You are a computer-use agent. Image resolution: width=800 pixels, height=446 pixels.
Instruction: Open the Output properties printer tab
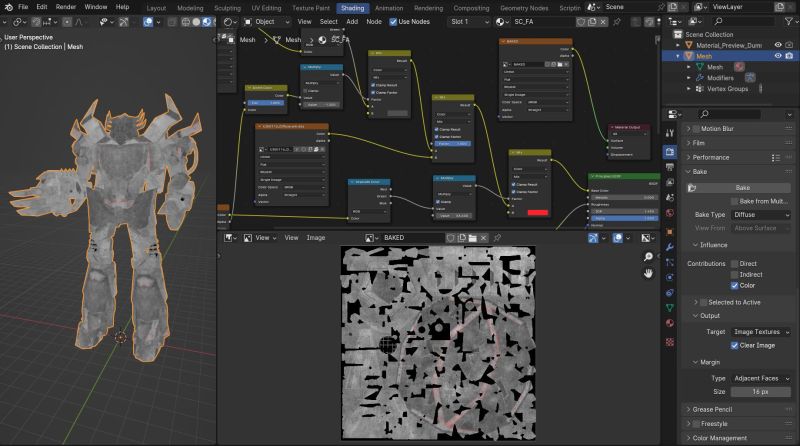tap(670, 167)
